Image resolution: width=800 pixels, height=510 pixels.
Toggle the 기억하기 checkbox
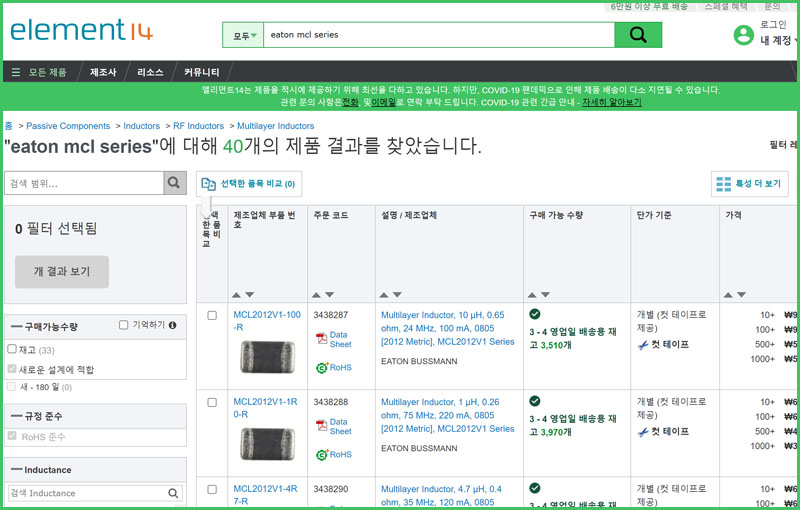pos(123,325)
